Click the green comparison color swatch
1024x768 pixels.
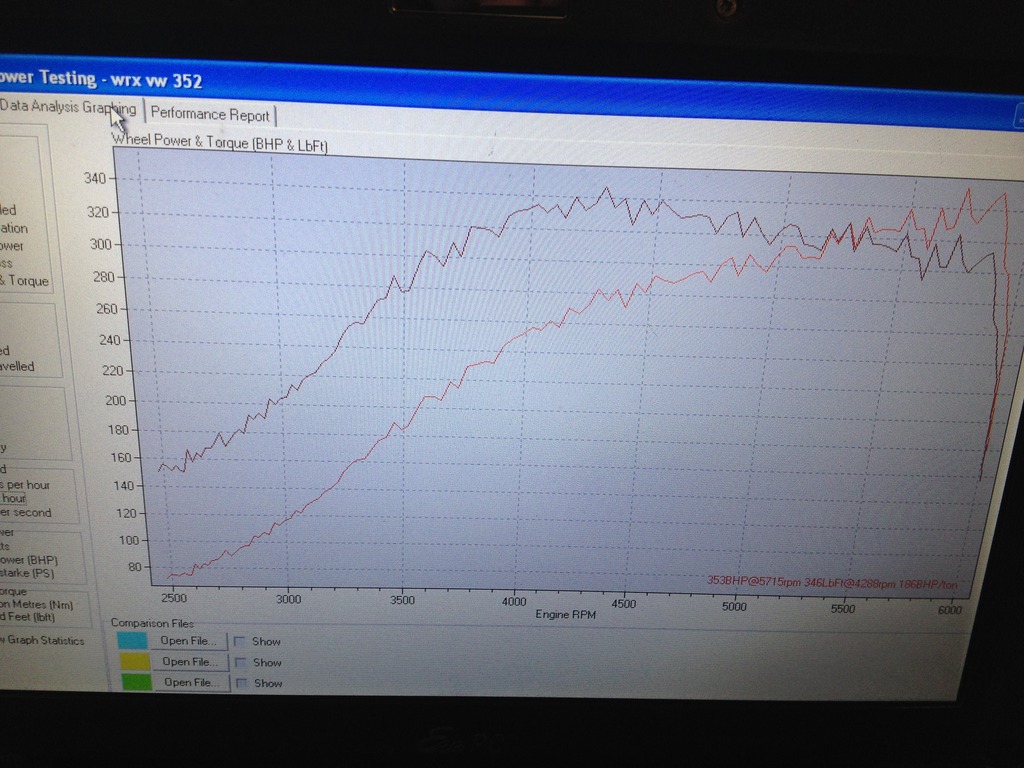coord(132,682)
